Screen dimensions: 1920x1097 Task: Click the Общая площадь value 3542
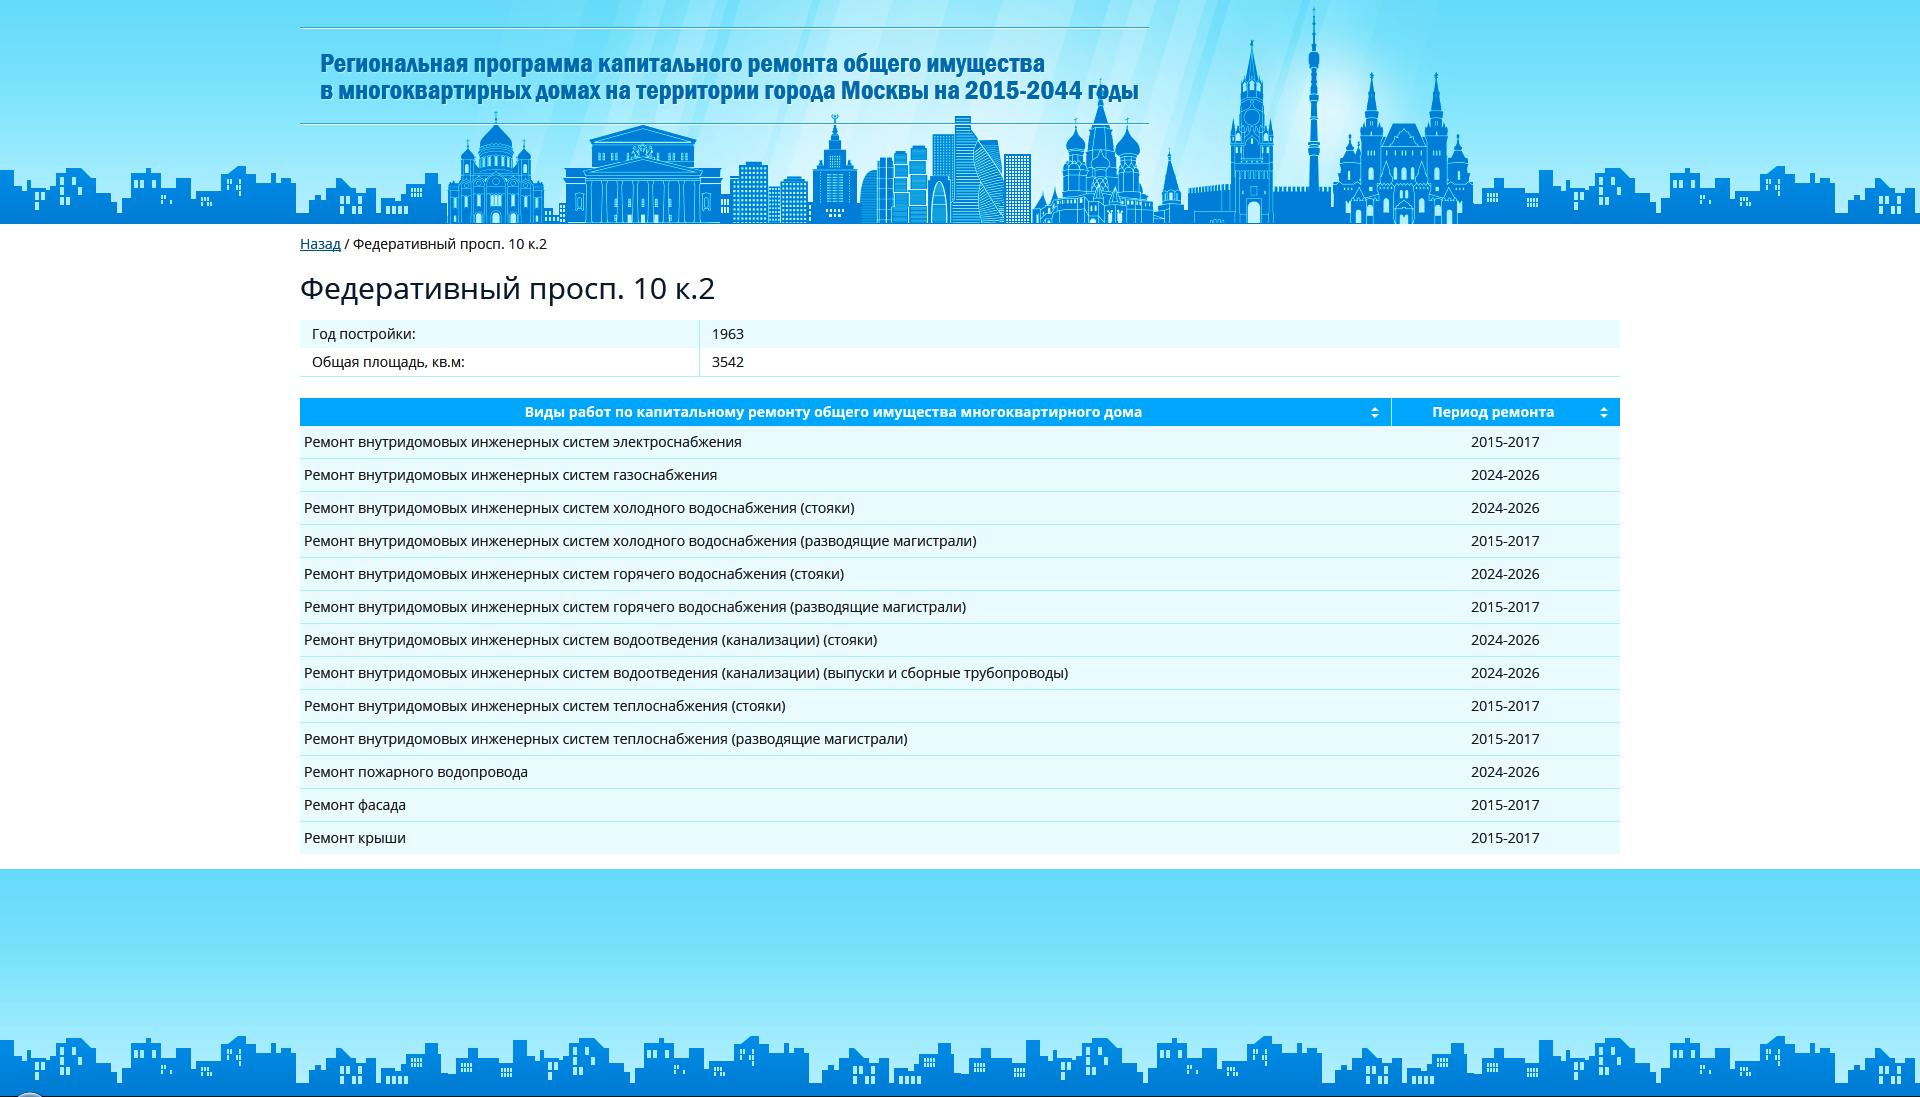(x=728, y=362)
